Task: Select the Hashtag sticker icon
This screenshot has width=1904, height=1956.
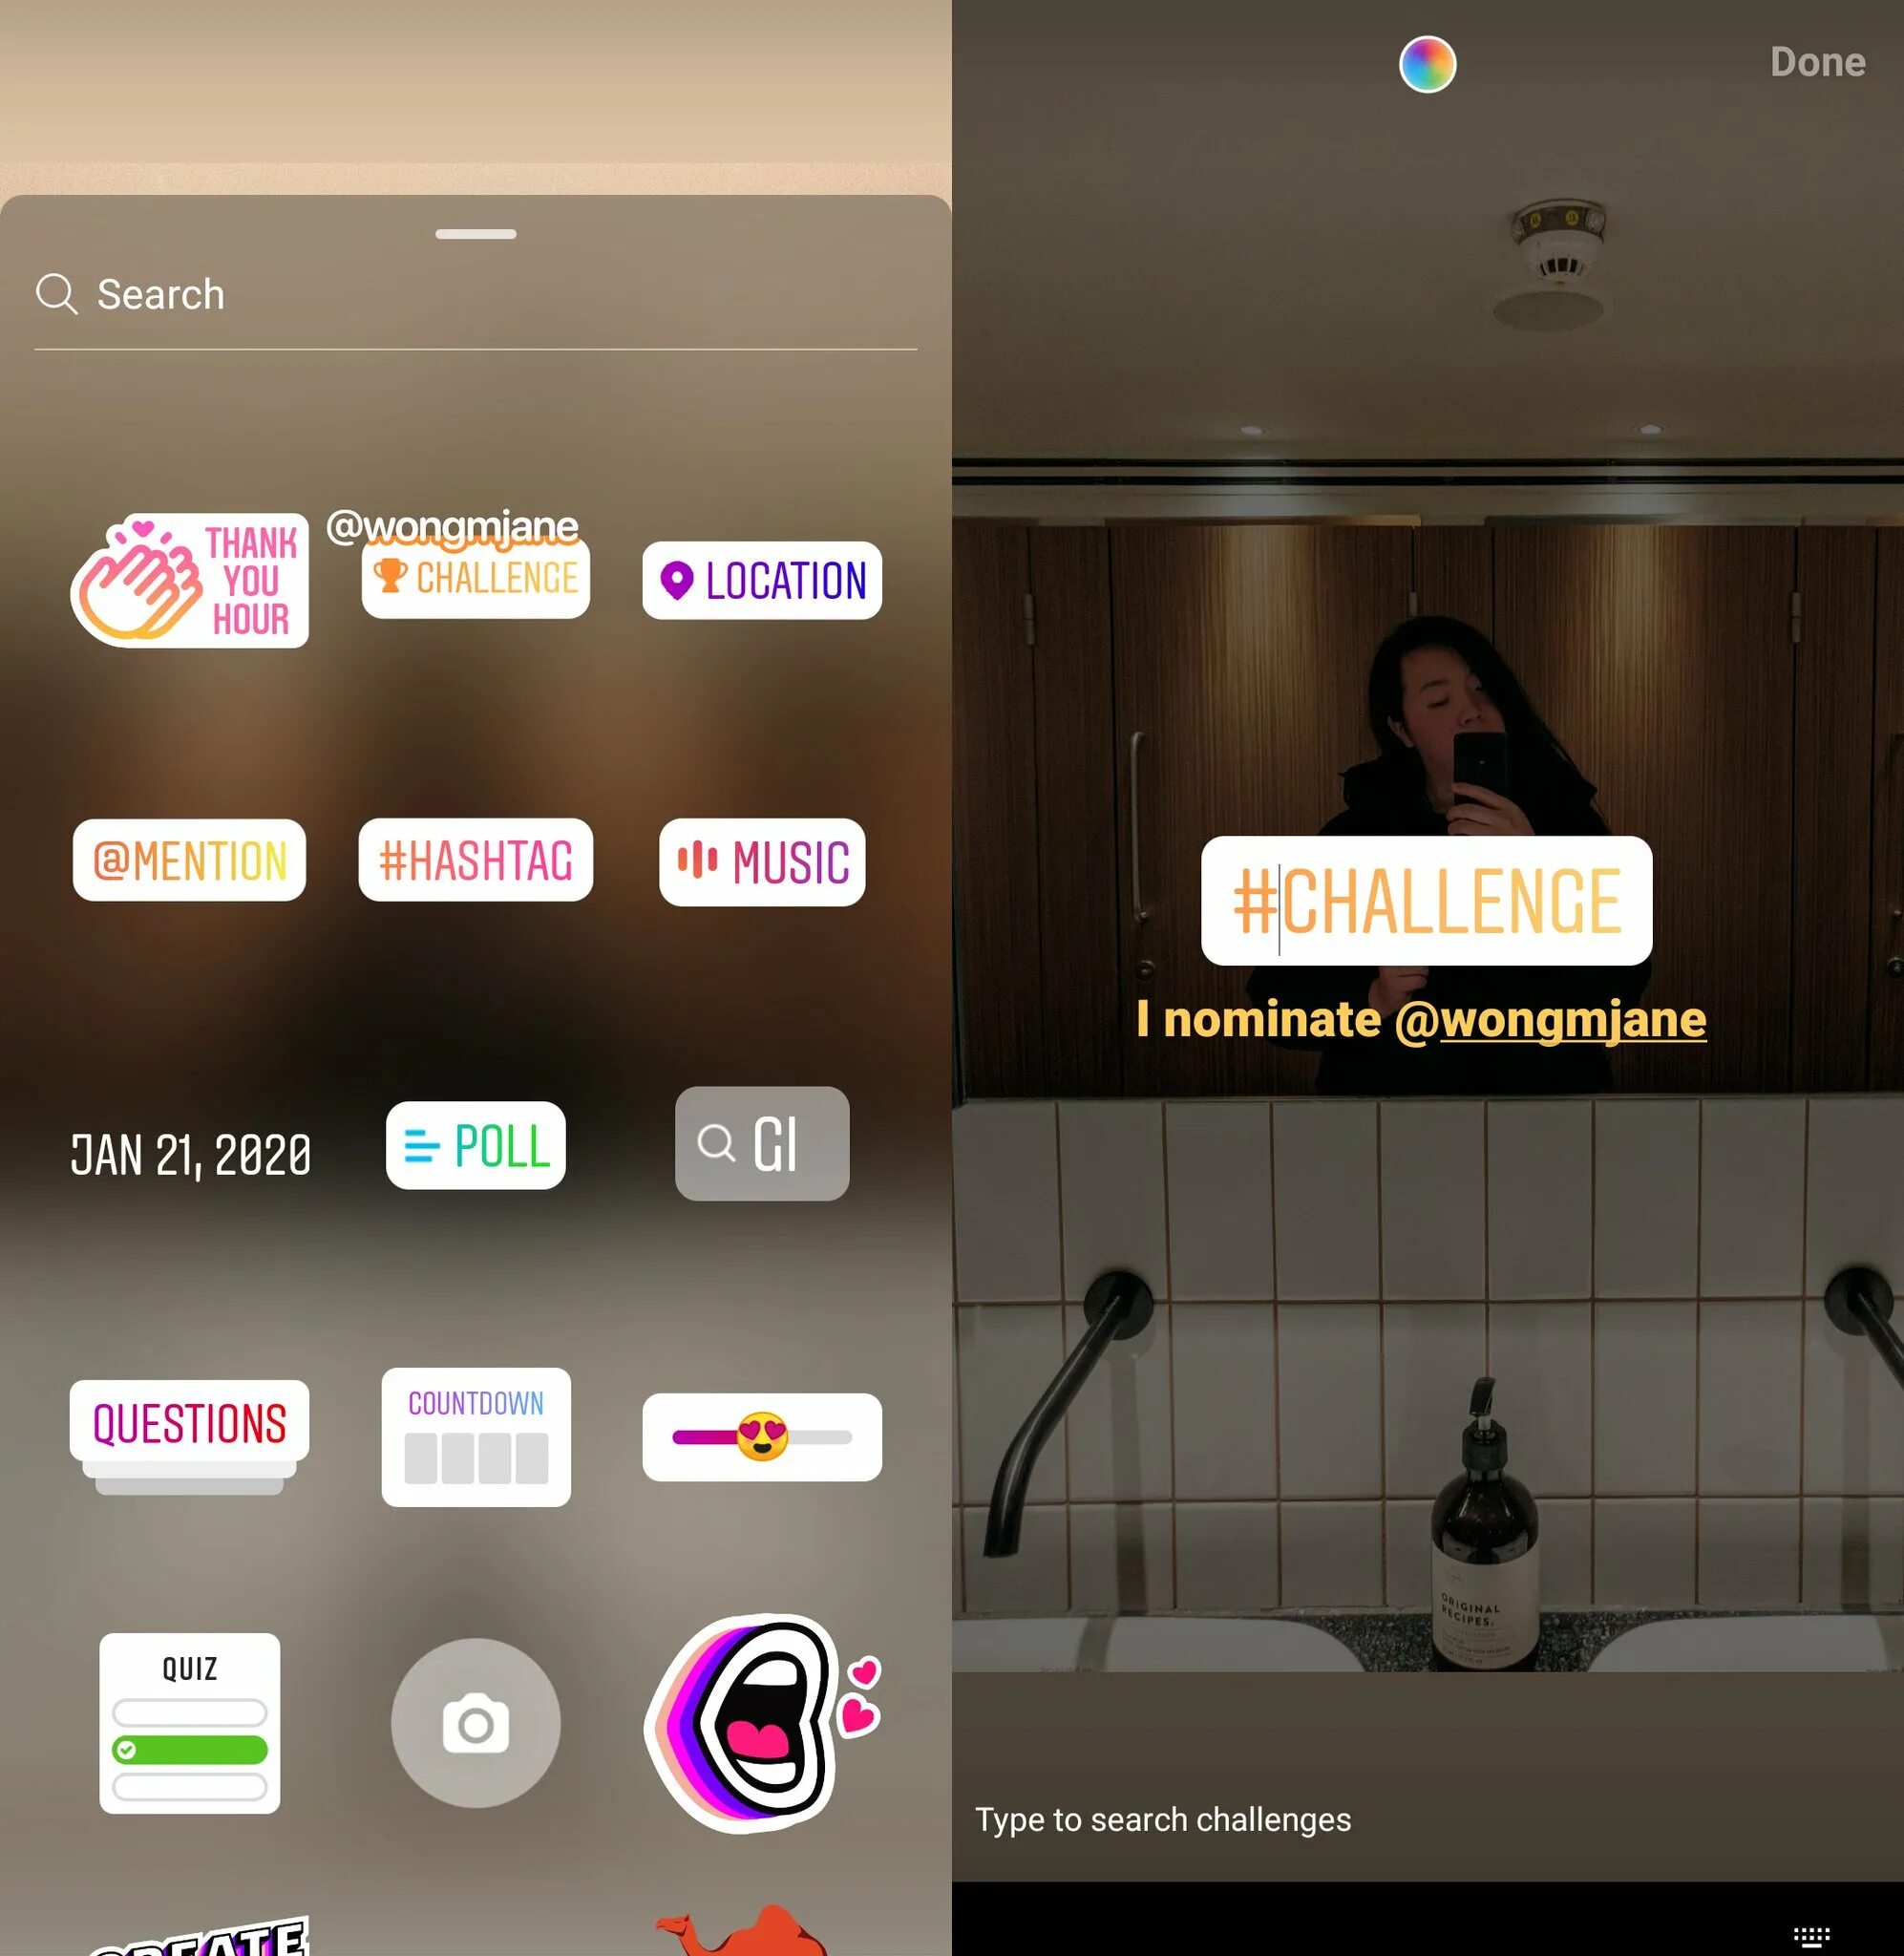Action: point(476,858)
